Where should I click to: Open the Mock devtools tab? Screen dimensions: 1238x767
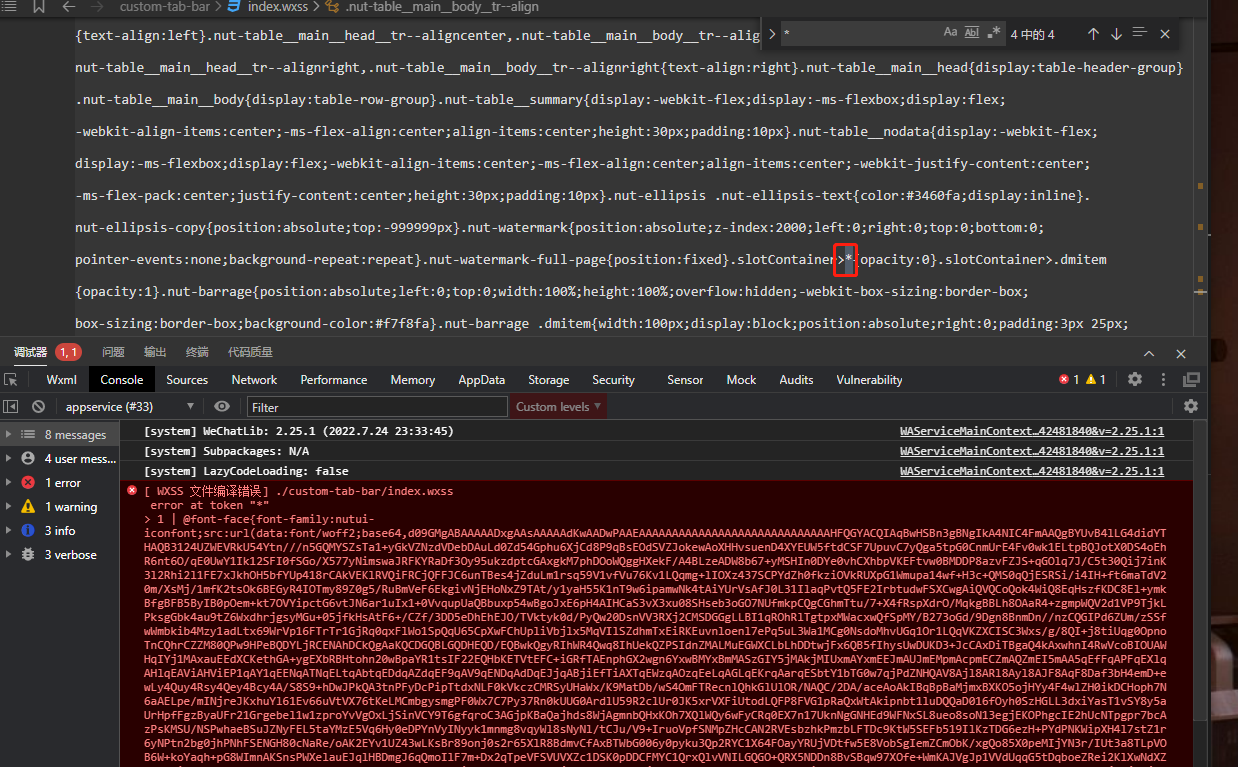[x=741, y=380]
